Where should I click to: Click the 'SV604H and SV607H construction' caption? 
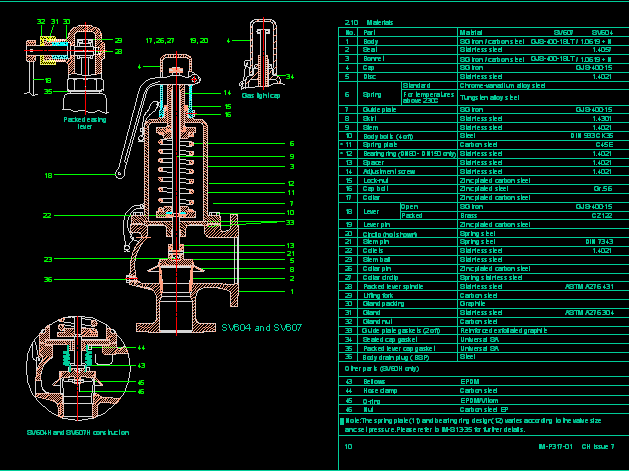pyautogui.click(x=78, y=432)
